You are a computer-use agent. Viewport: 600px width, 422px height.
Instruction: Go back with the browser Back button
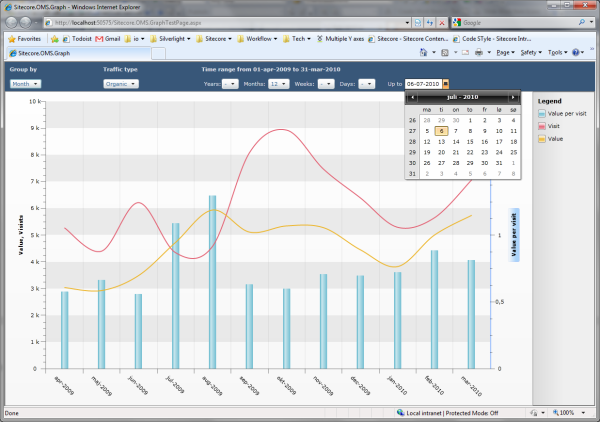11,23
